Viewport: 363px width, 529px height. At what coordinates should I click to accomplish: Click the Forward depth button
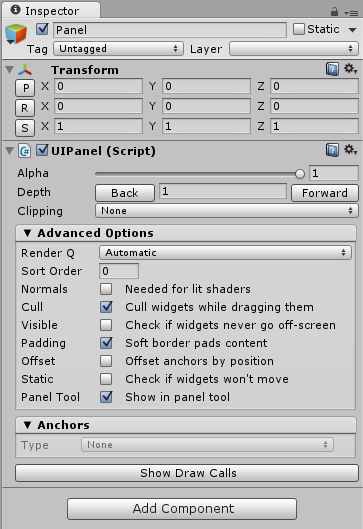click(325, 193)
